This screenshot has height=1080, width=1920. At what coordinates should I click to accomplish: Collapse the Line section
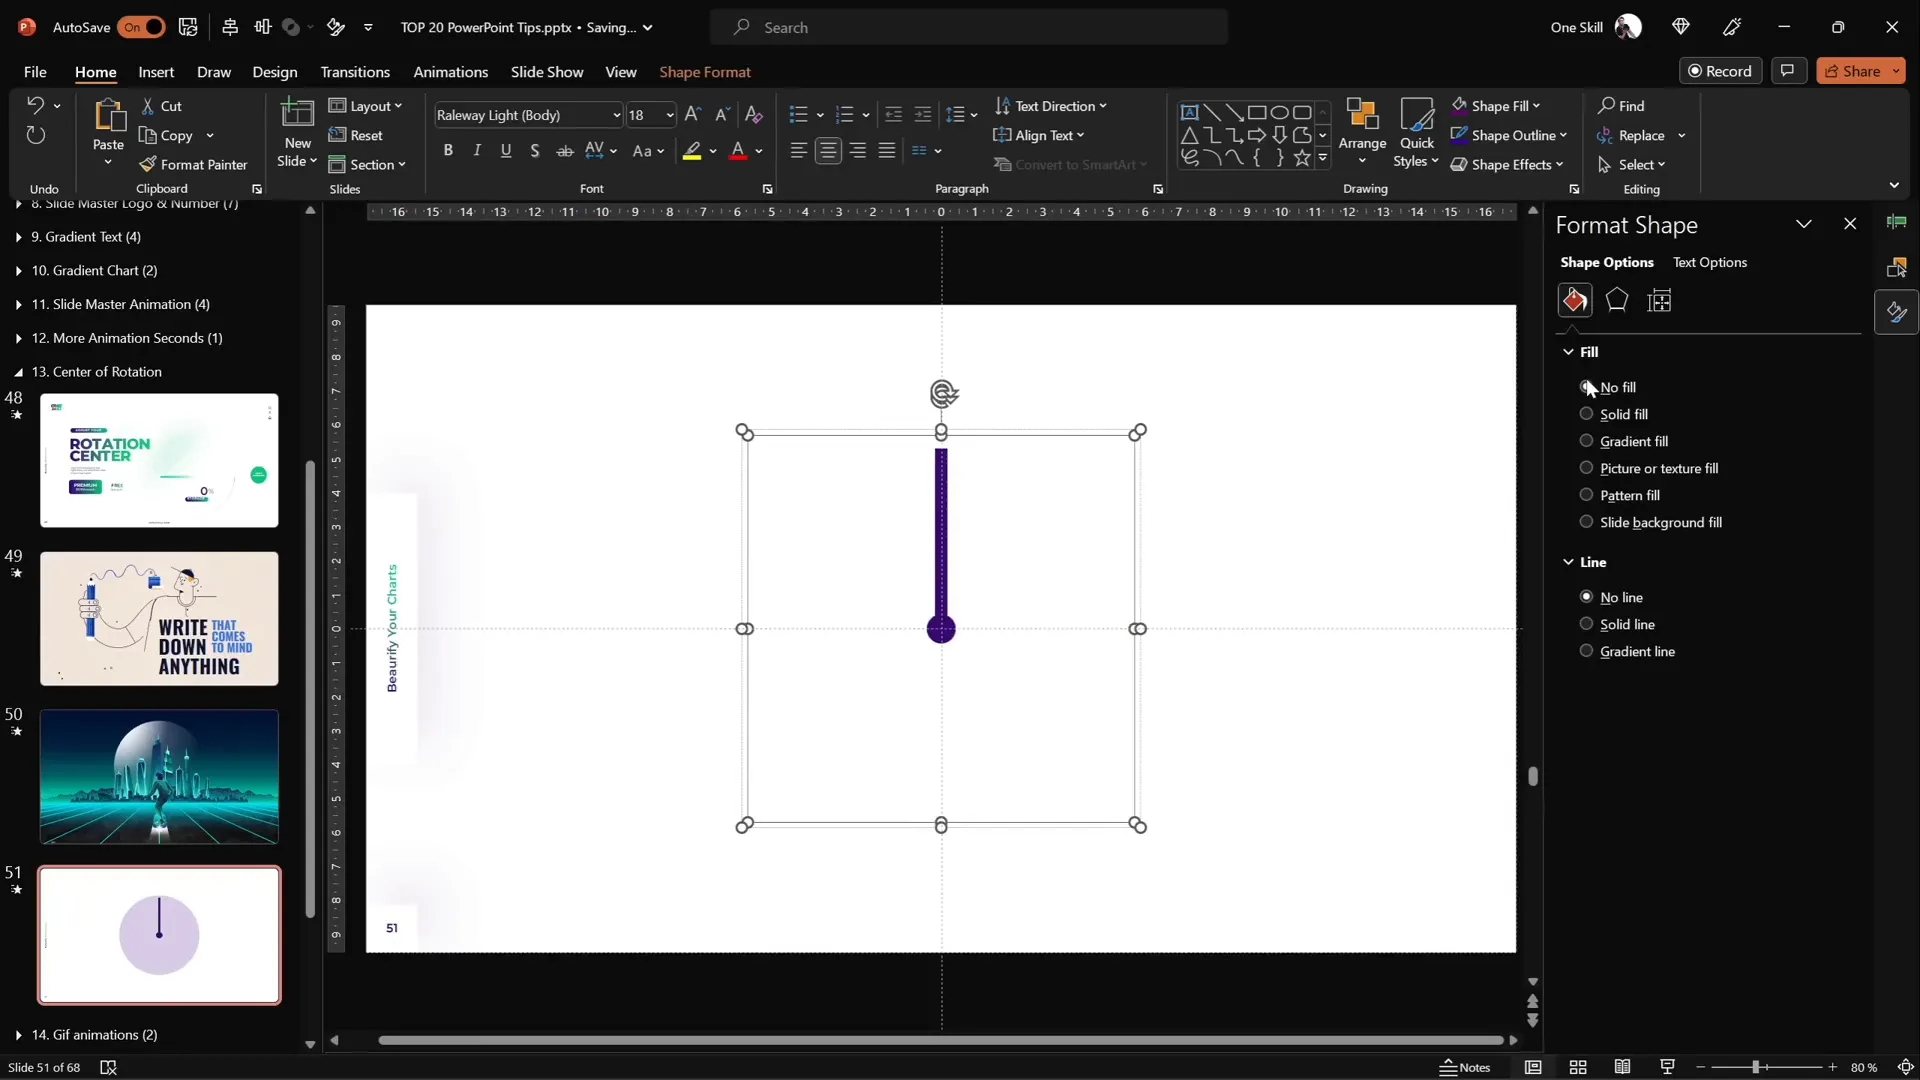1568,562
